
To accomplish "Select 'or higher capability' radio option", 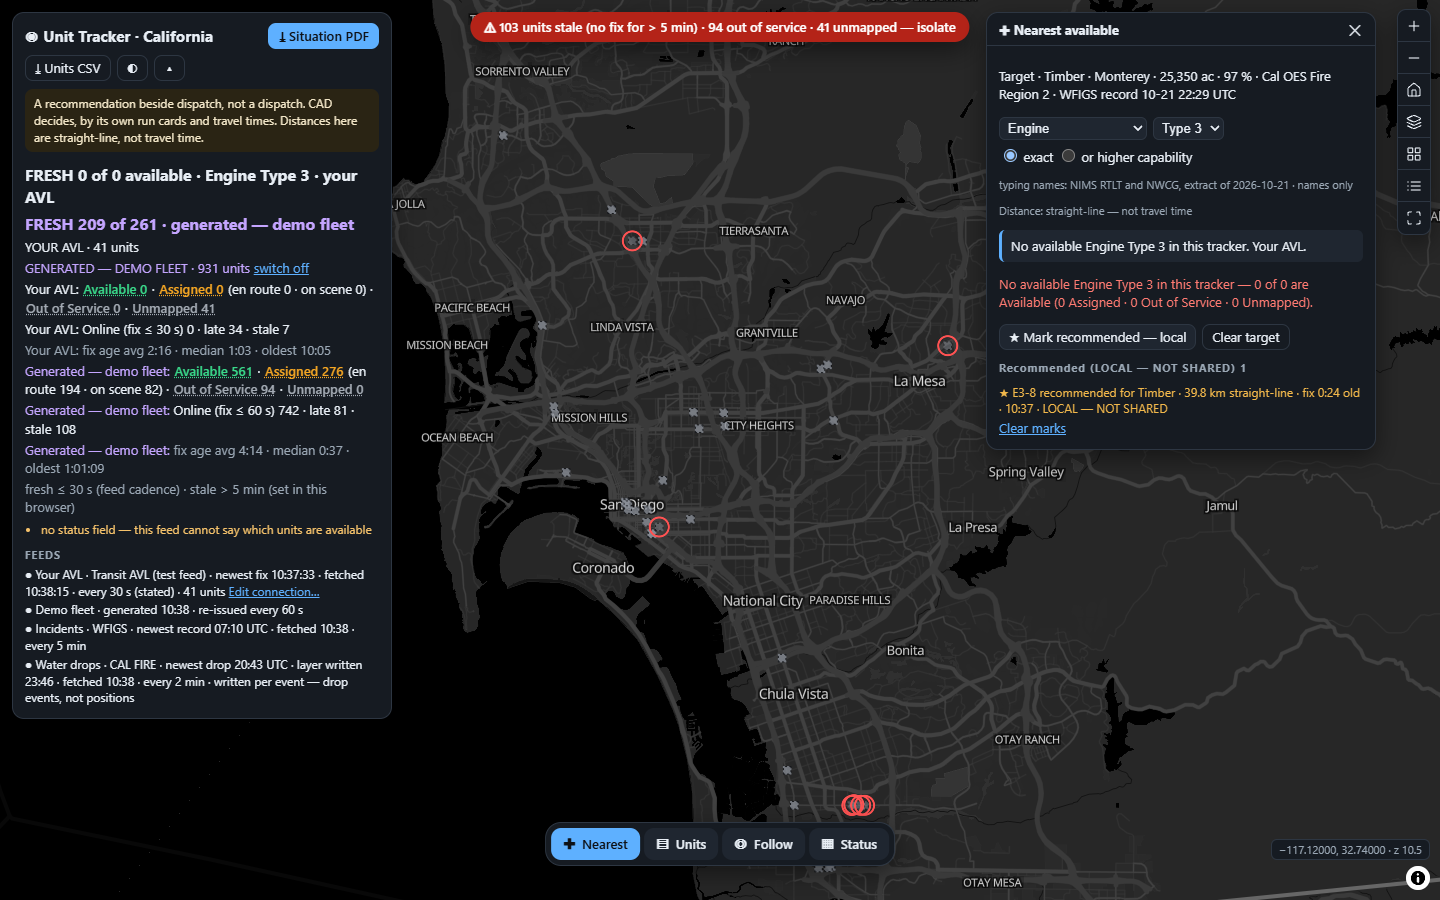I will [x=1068, y=156].
